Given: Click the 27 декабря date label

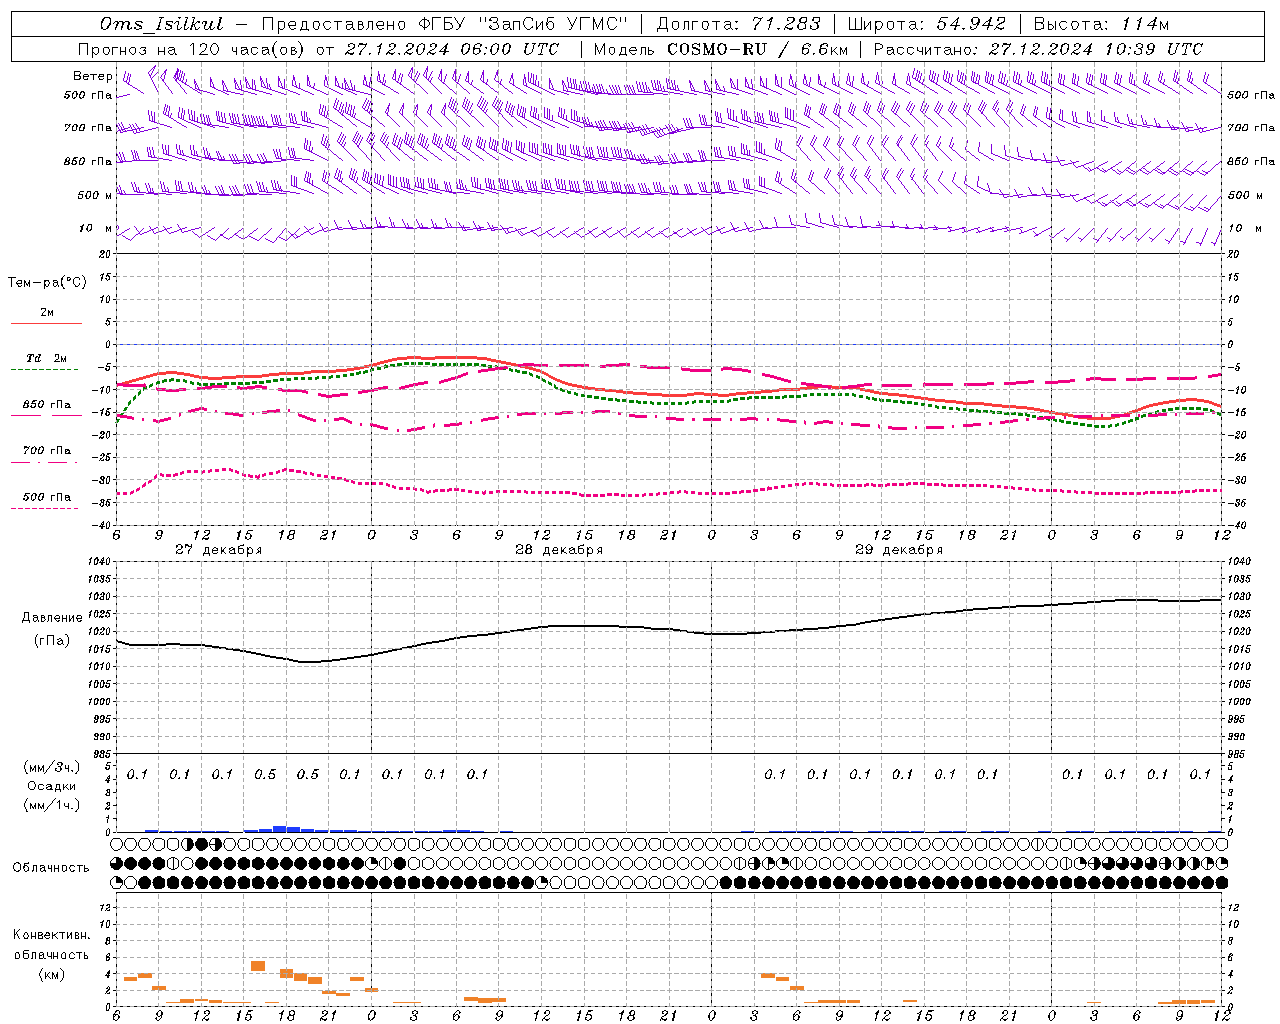Looking at the screenshot, I should [218, 550].
